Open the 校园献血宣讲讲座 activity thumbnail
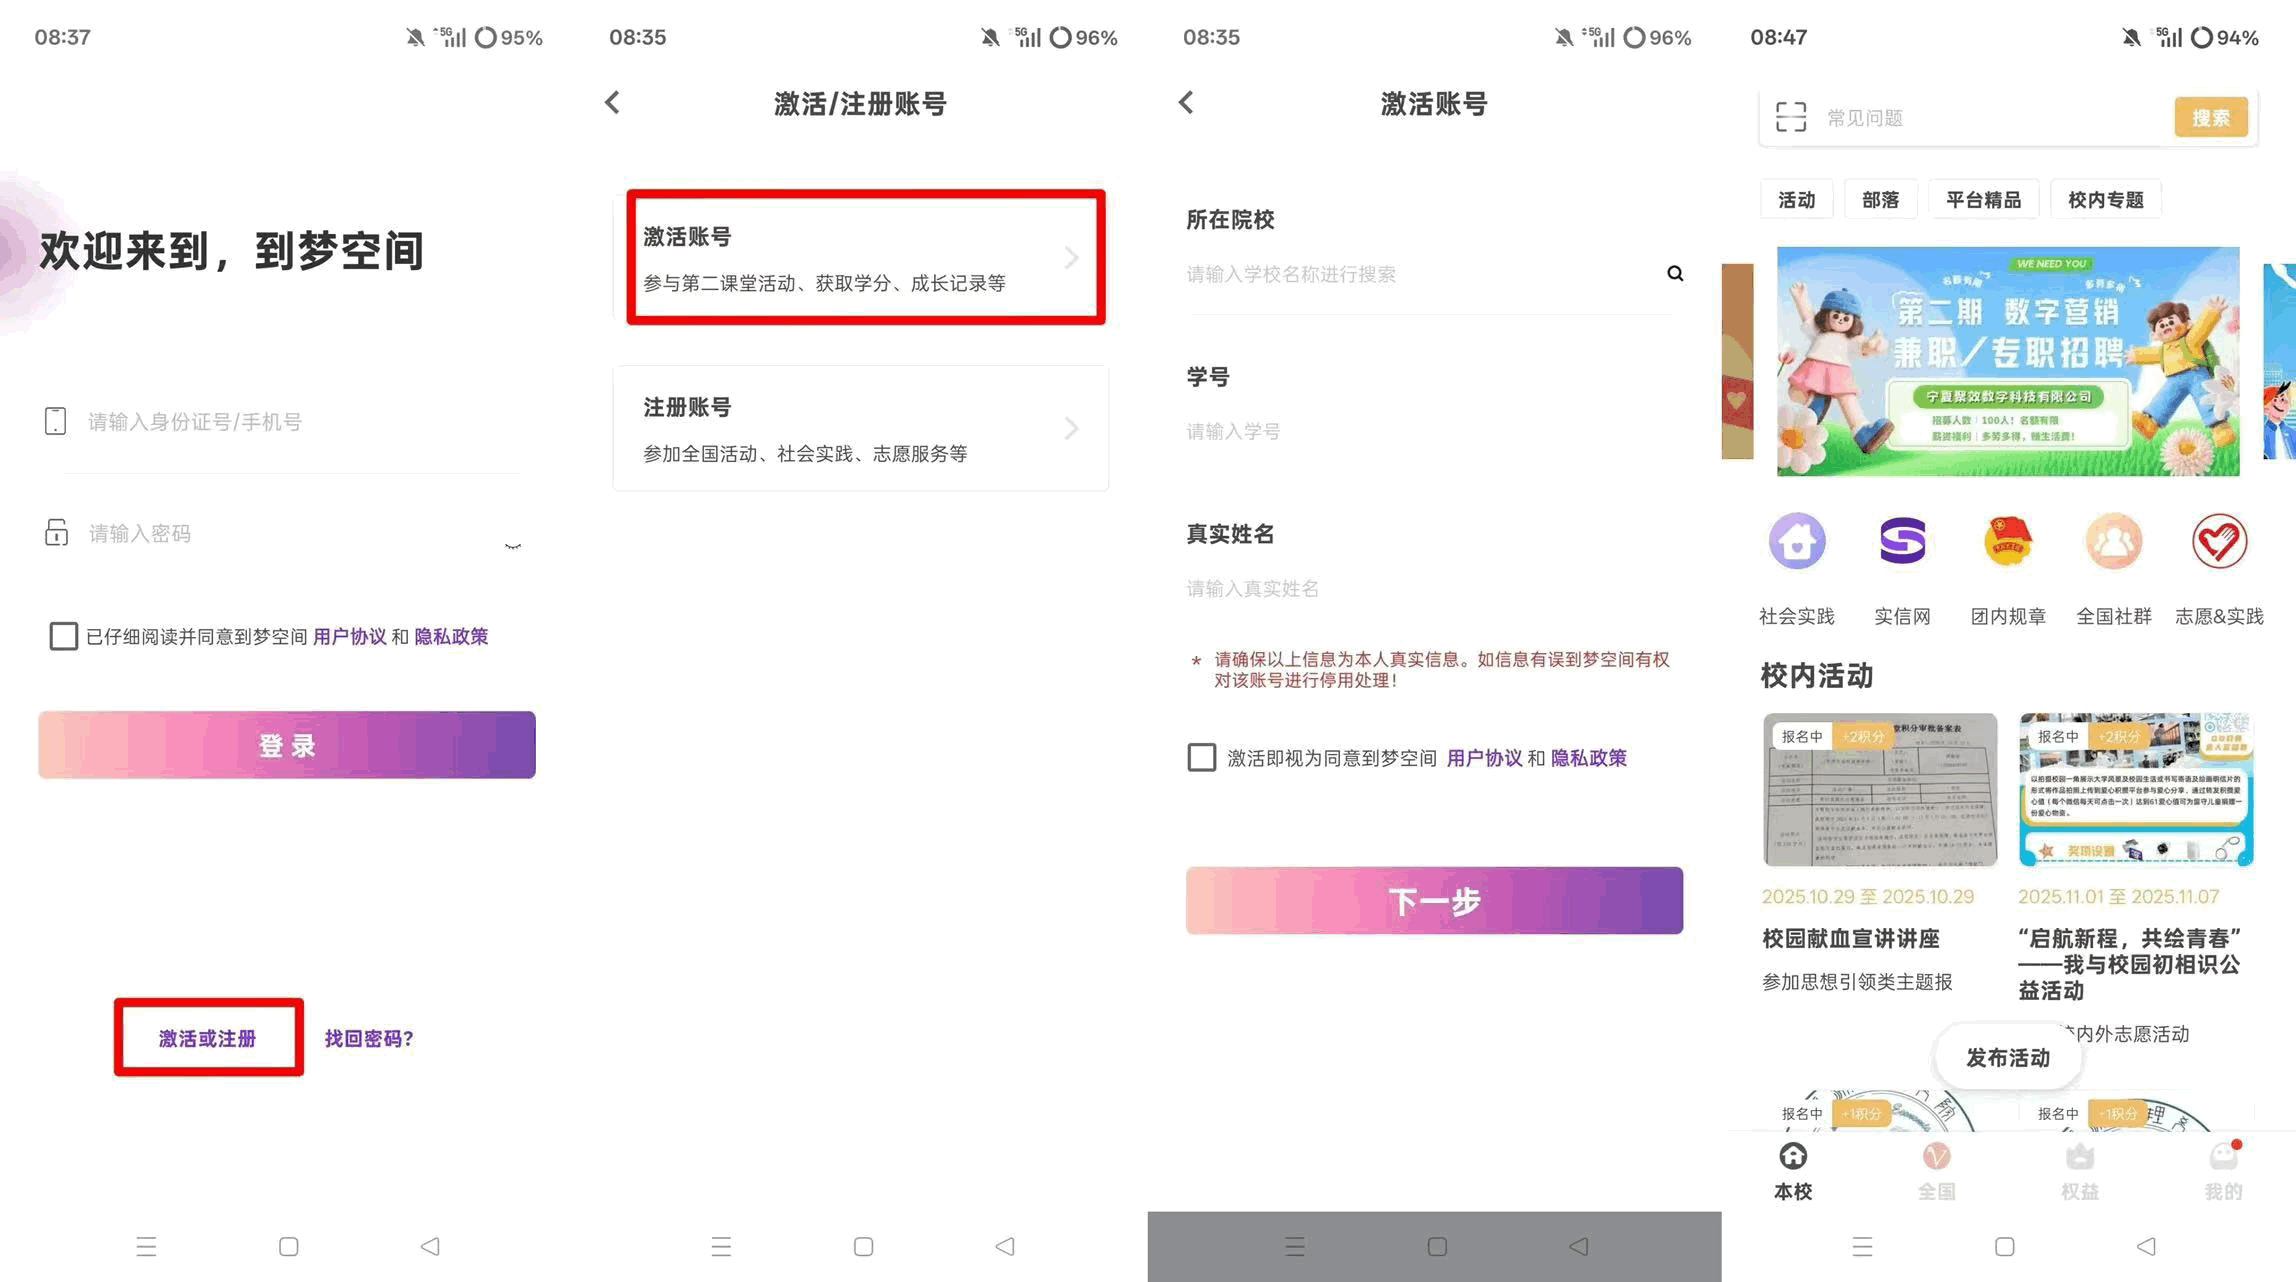The height and width of the screenshot is (1282, 2296). pyautogui.click(x=1879, y=789)
